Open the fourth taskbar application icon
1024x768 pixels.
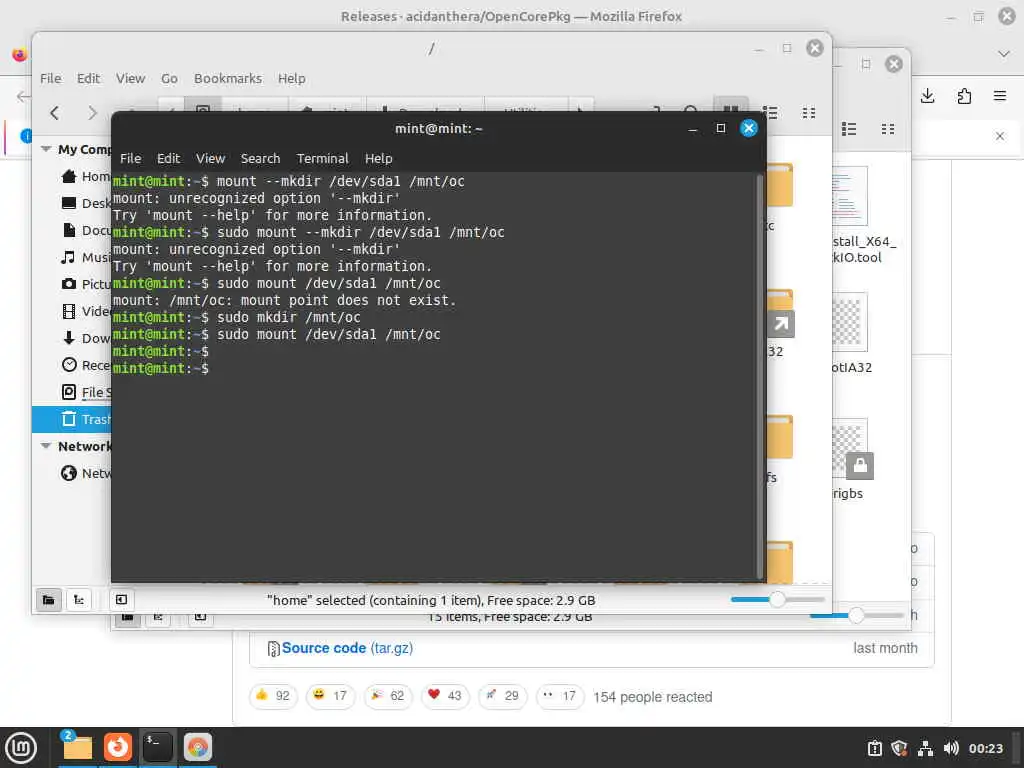coord(198,747)
